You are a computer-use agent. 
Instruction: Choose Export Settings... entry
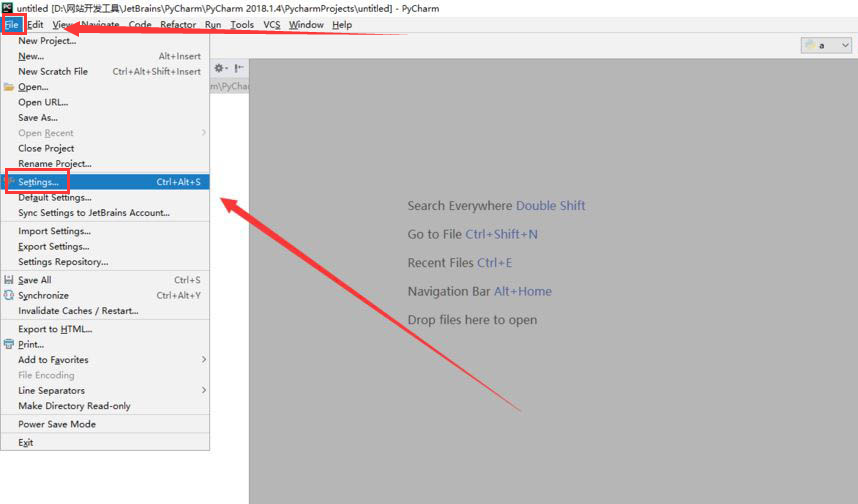tap(105, 246)
